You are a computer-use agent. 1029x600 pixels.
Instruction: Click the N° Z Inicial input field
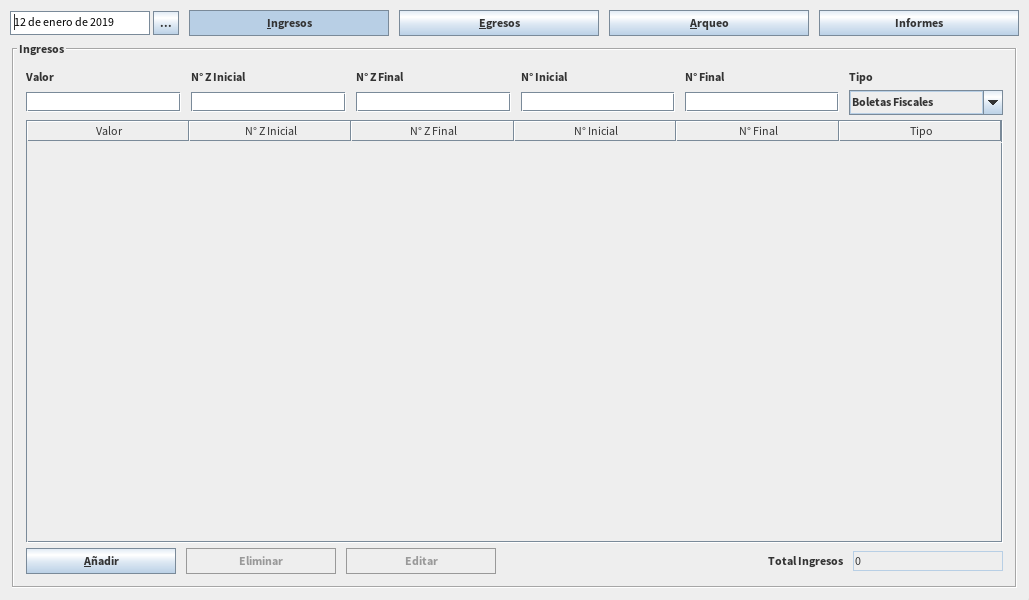tap(268, 102)
